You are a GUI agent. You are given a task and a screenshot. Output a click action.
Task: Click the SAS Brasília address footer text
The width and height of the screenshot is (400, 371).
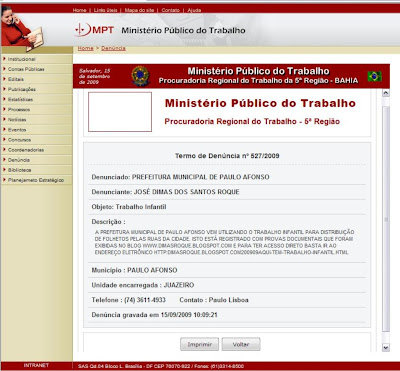[x=161, y=366]
